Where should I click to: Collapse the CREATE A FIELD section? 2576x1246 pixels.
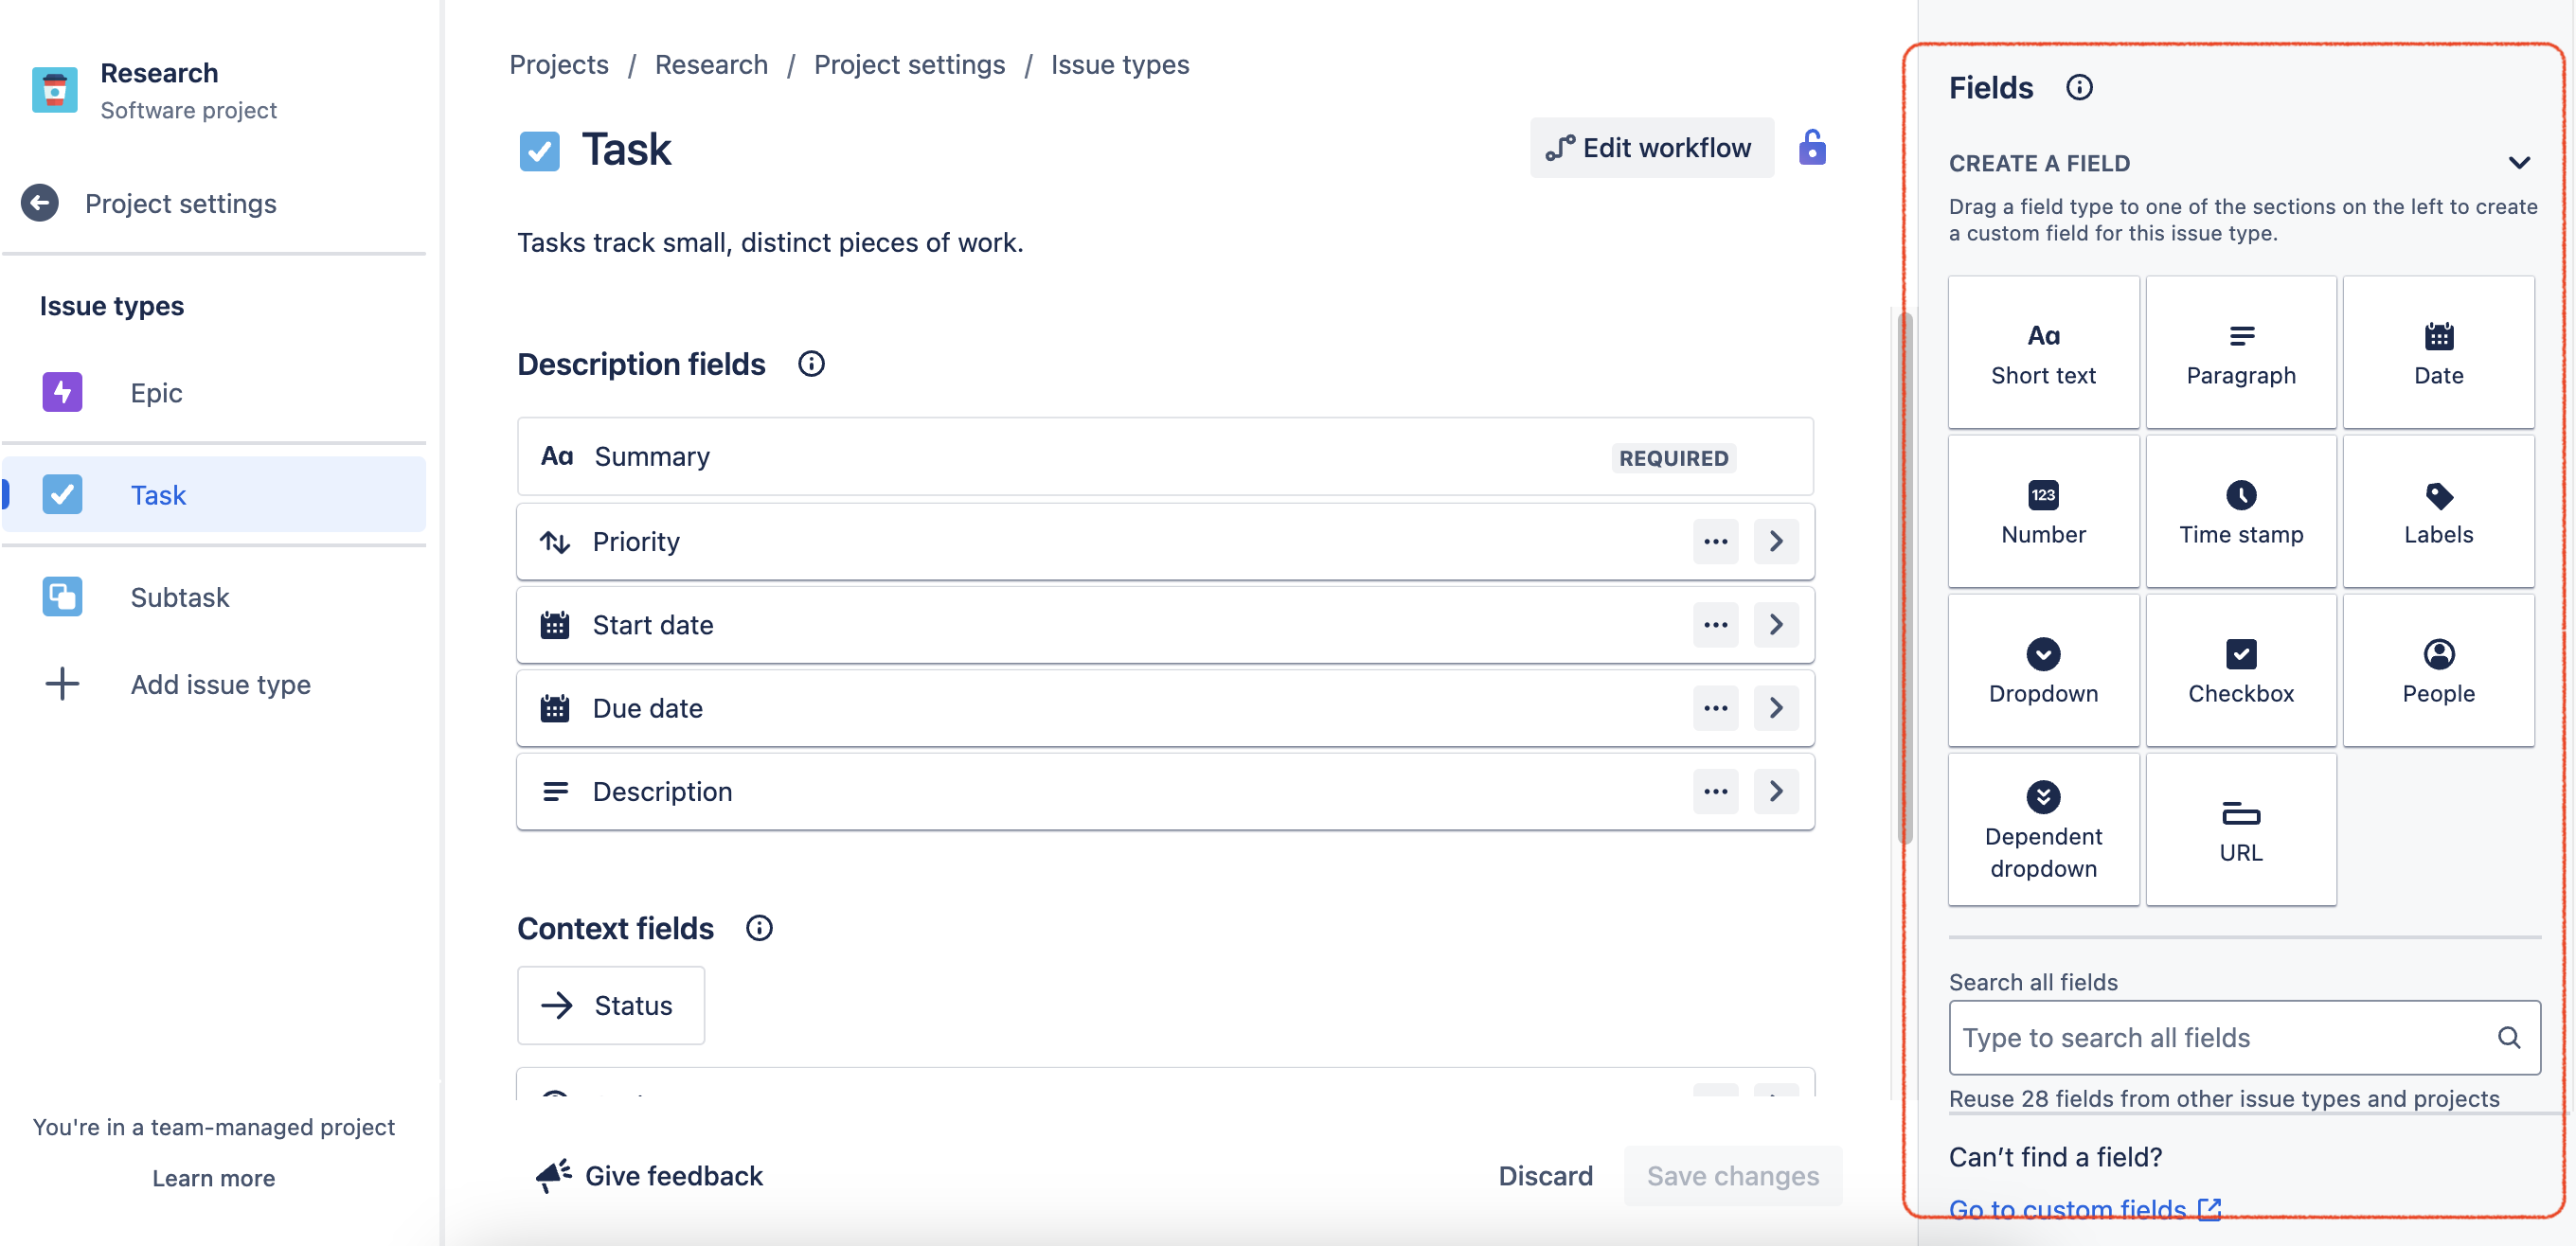(2521, 162)
